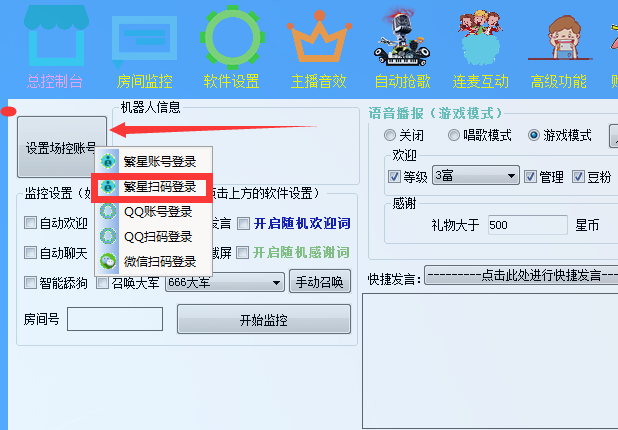Focus the 房间号 input field

[115, 319]
